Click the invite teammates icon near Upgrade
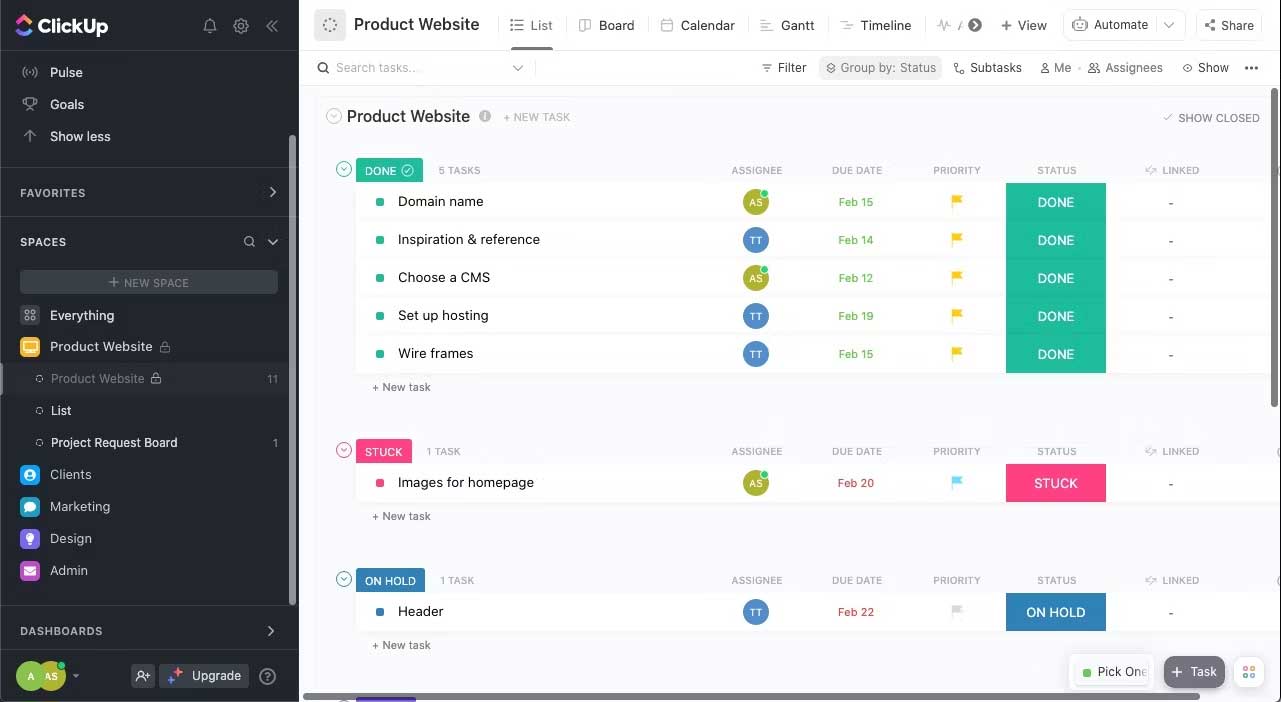Screen dimensions: 1281x702 [x=143, y=676]
